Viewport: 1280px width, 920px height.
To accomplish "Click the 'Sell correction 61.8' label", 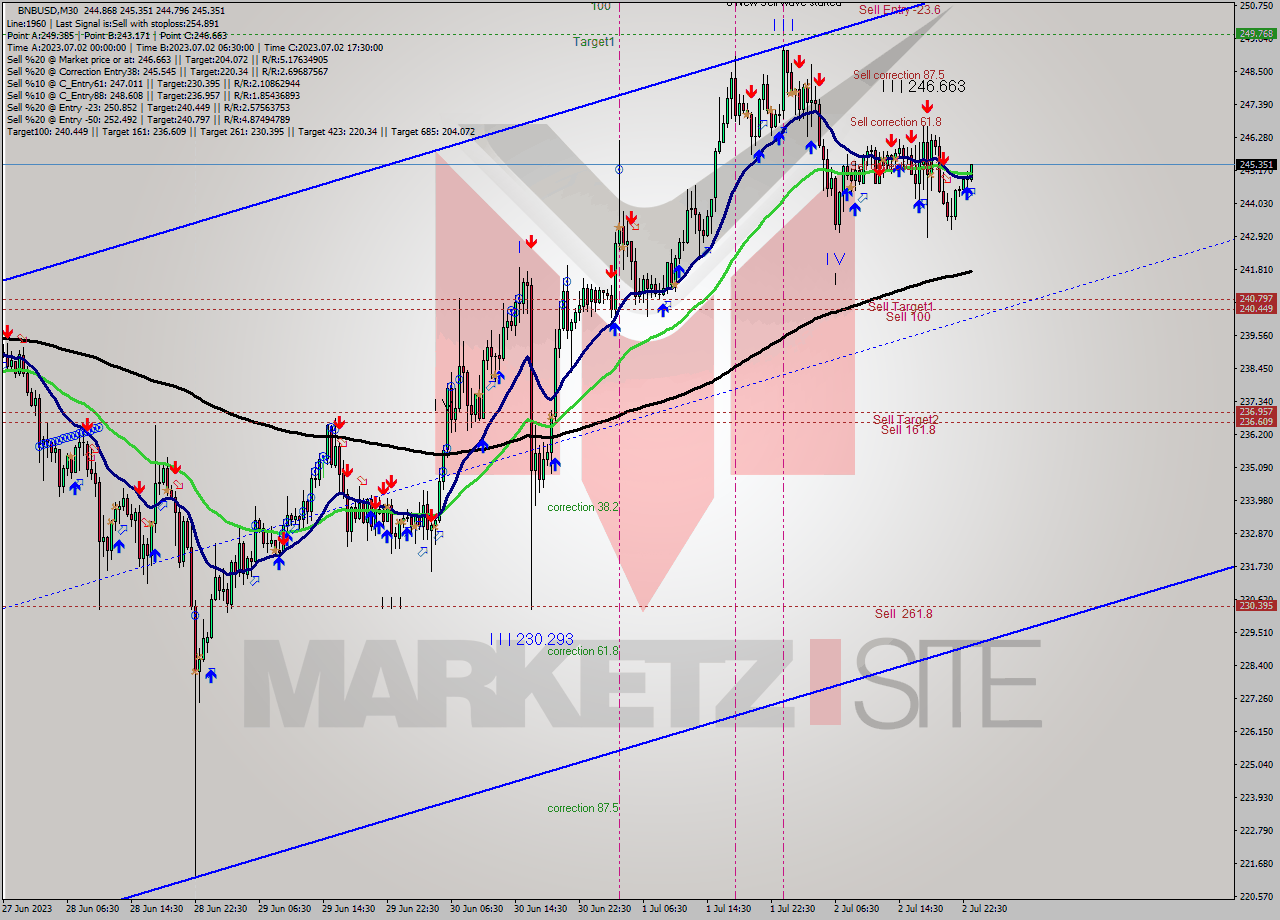I will click(896, 122).
